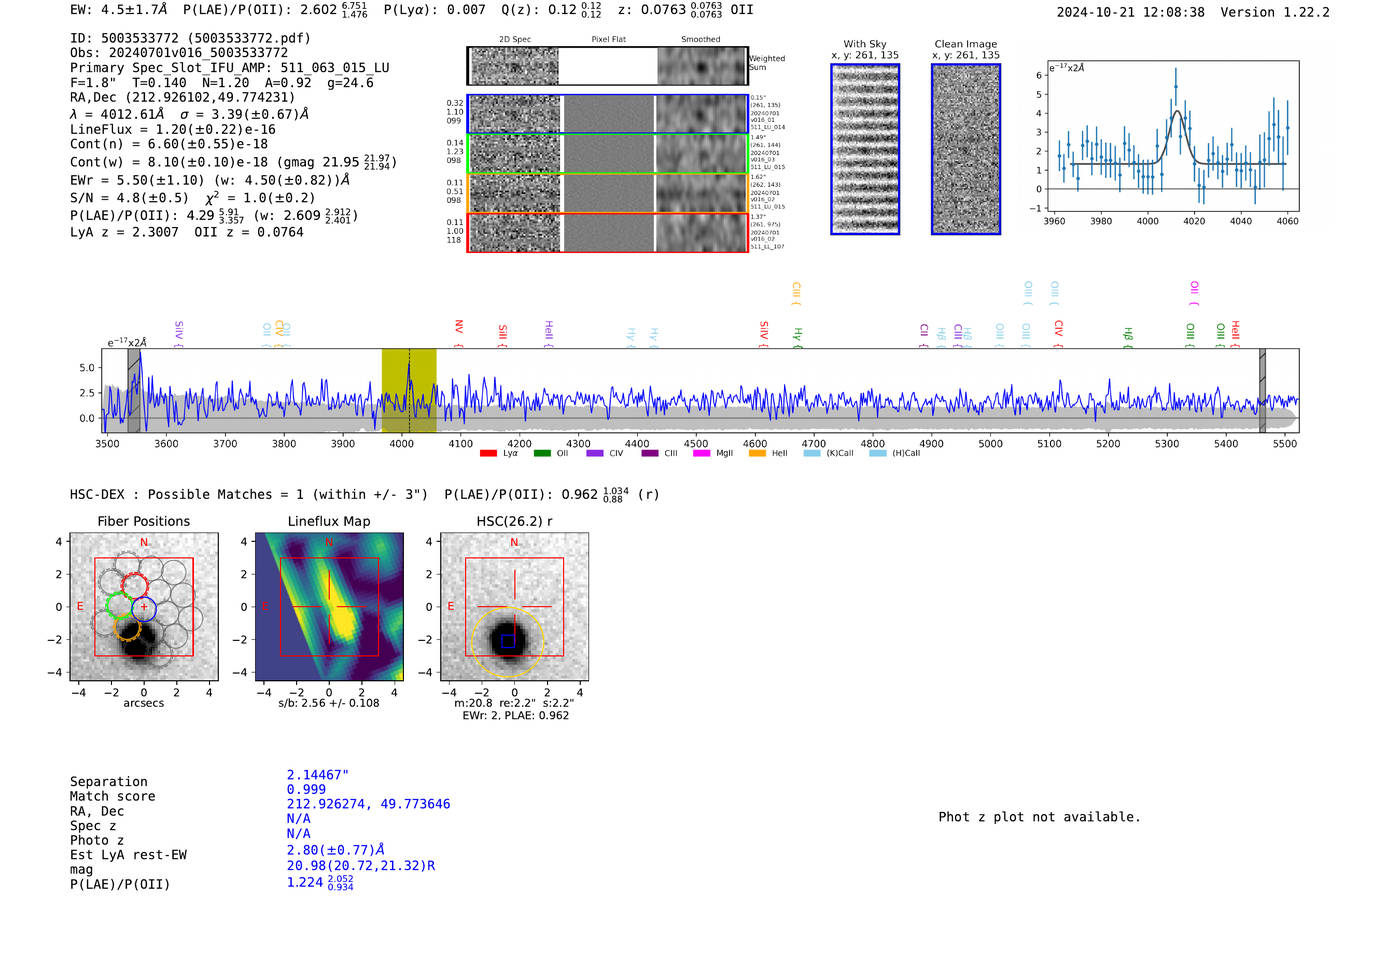Image resolution: width=1400 pixels, height=953 pixels.
Task: Click the green OII legend swatch
Action: click(542, 454)
